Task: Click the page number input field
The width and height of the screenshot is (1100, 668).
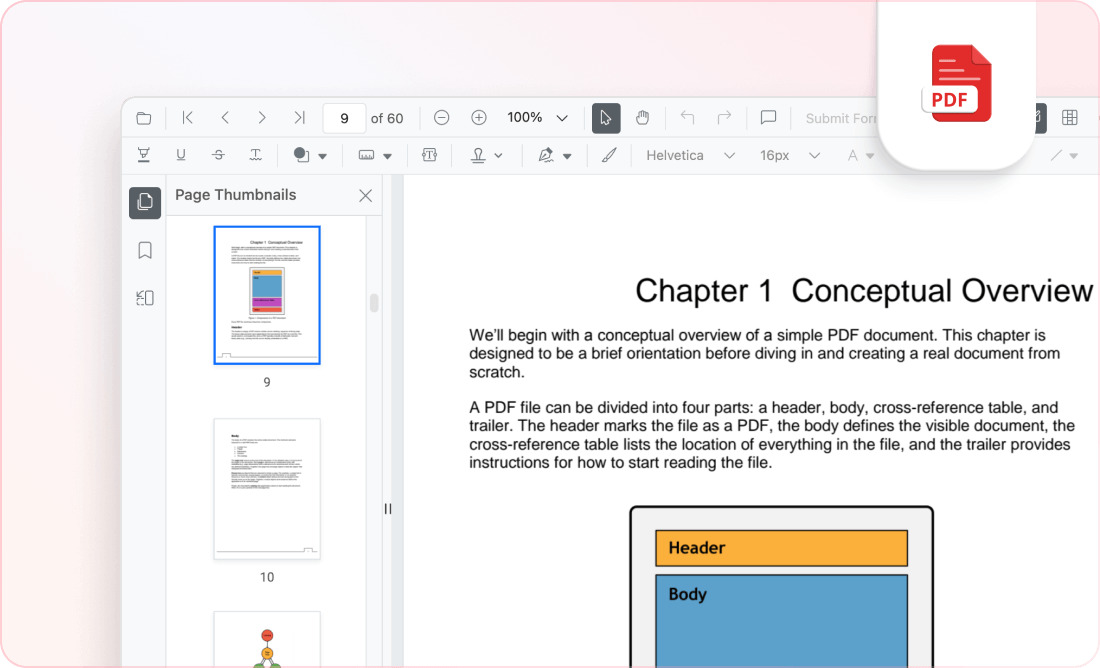Action: (344, 118)
